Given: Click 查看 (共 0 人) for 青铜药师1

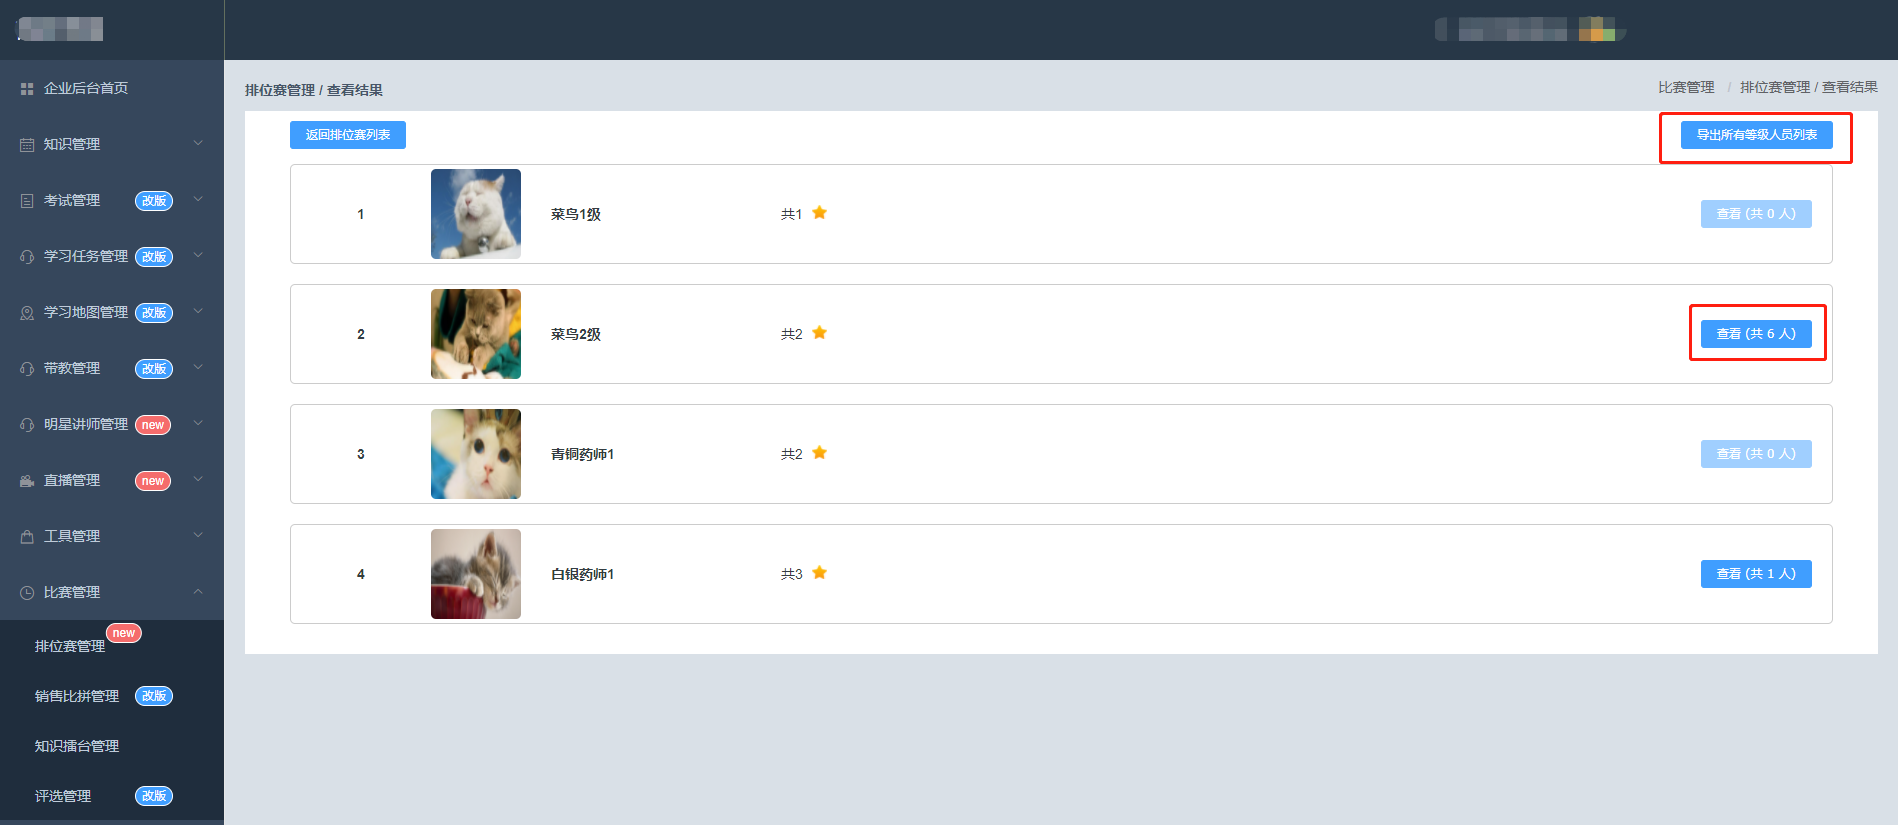Looking at the screenshot, I should 1756,454.
